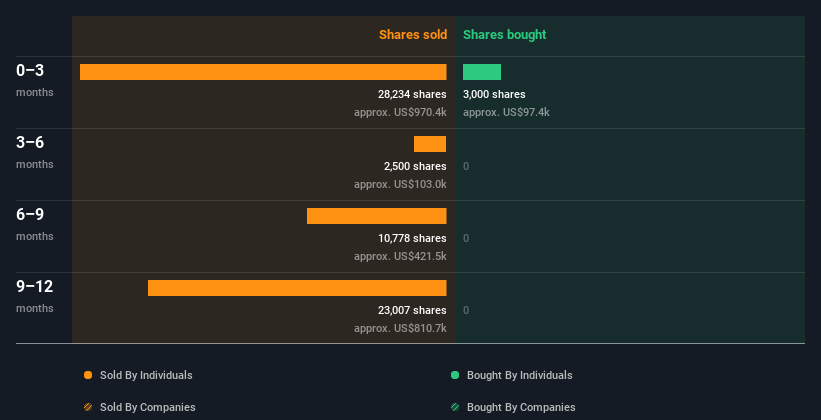Click the zero bought value in 9–12 months row

click(466, 311)
